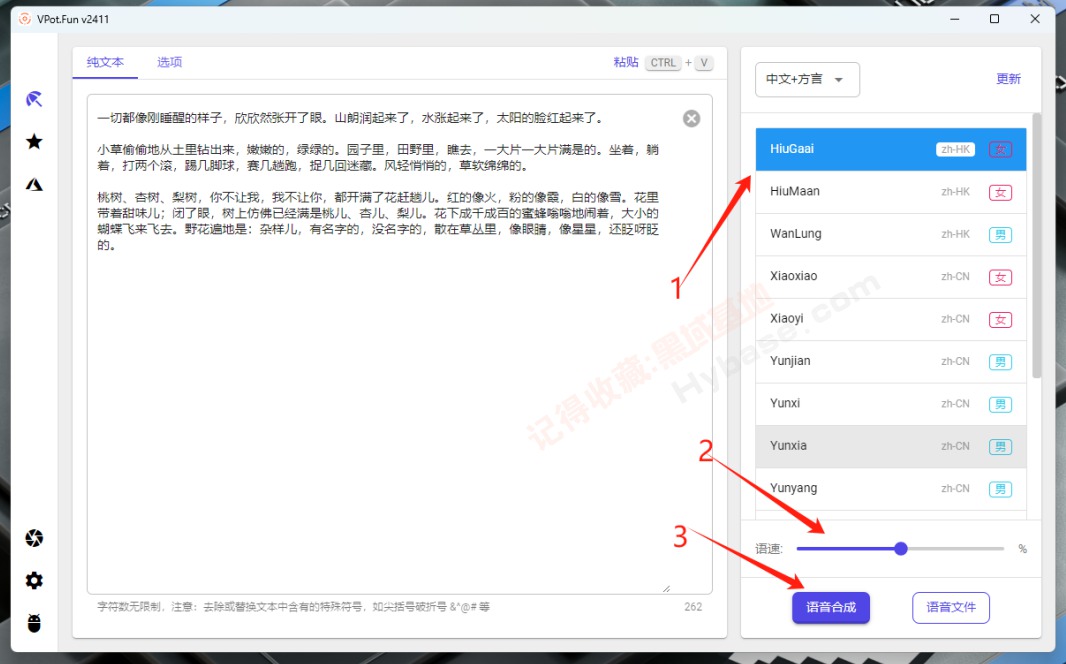Click female gender tag on Xiaoyi row
The height and width of the screenshot is (664, 1066).
point(1000,319)
